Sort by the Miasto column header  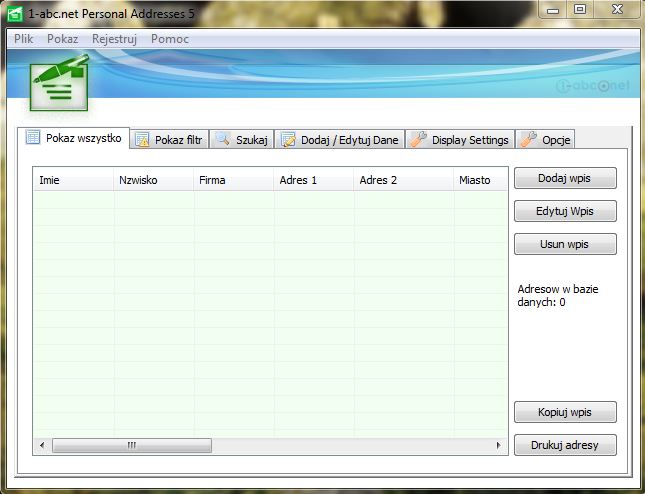pyautogui.click(x=480, y=180)
